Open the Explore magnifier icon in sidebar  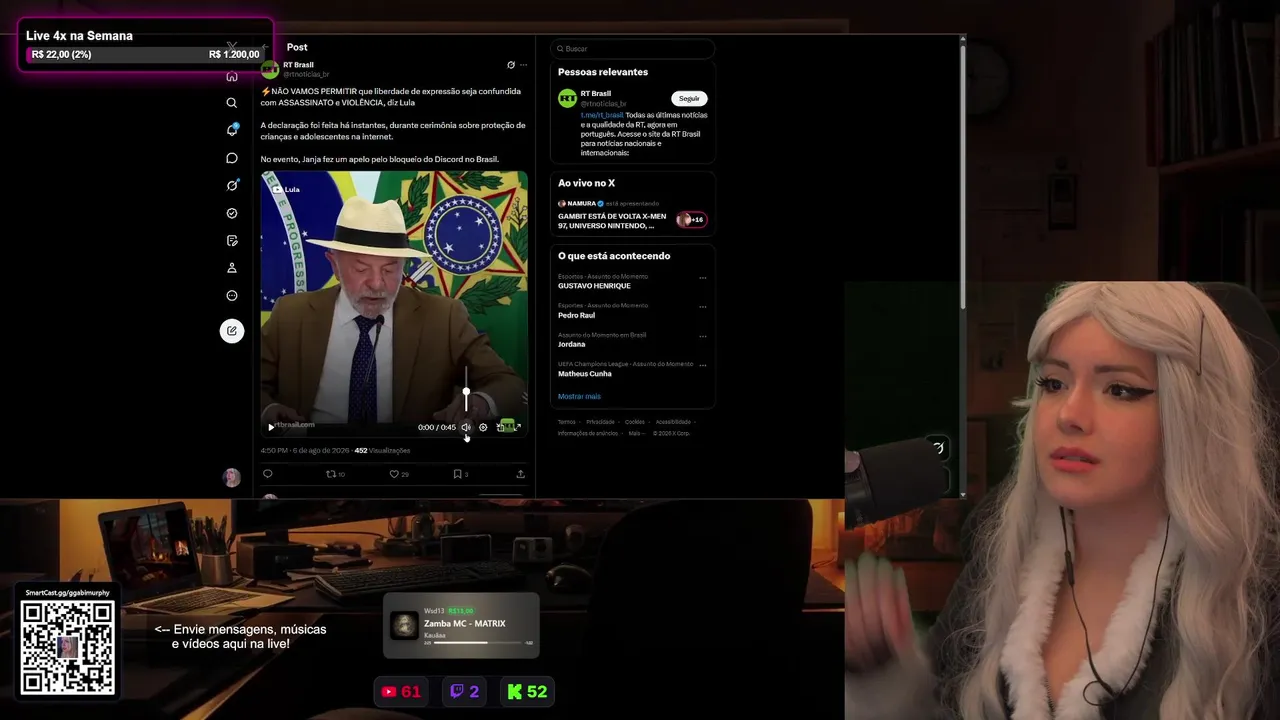click(232, 103)
